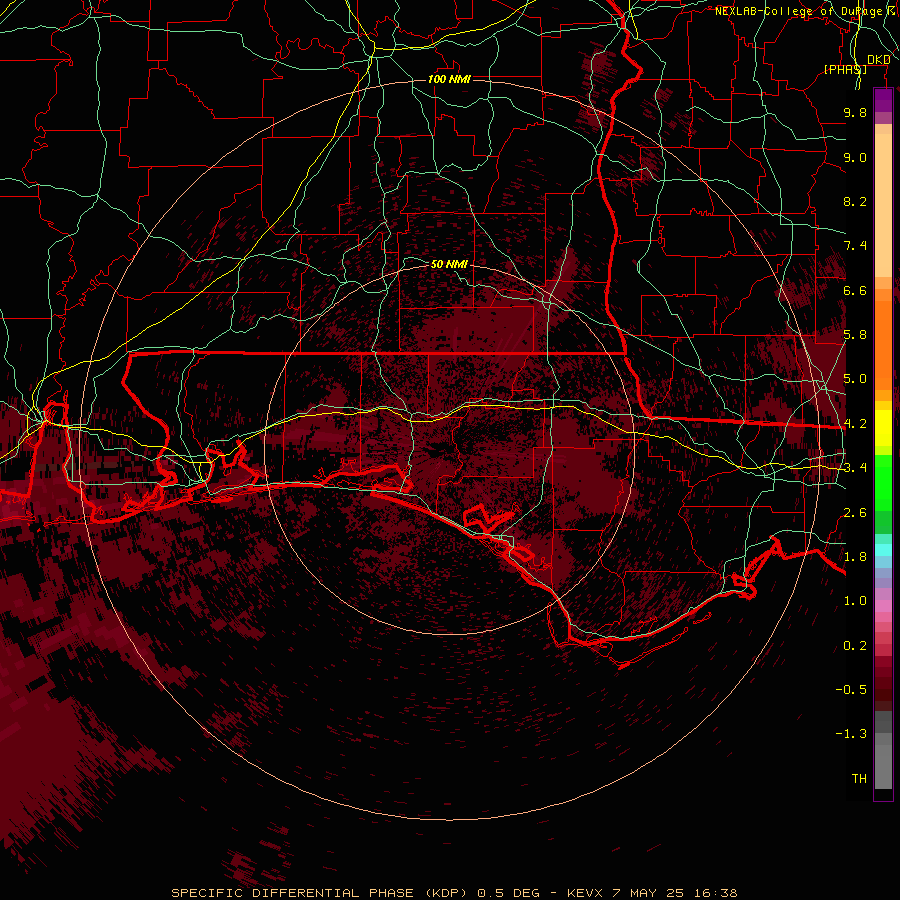This screenshot has height=900, width=900.
Task: Click the 0.2 value on the color scale
Action: pos(855,646)
